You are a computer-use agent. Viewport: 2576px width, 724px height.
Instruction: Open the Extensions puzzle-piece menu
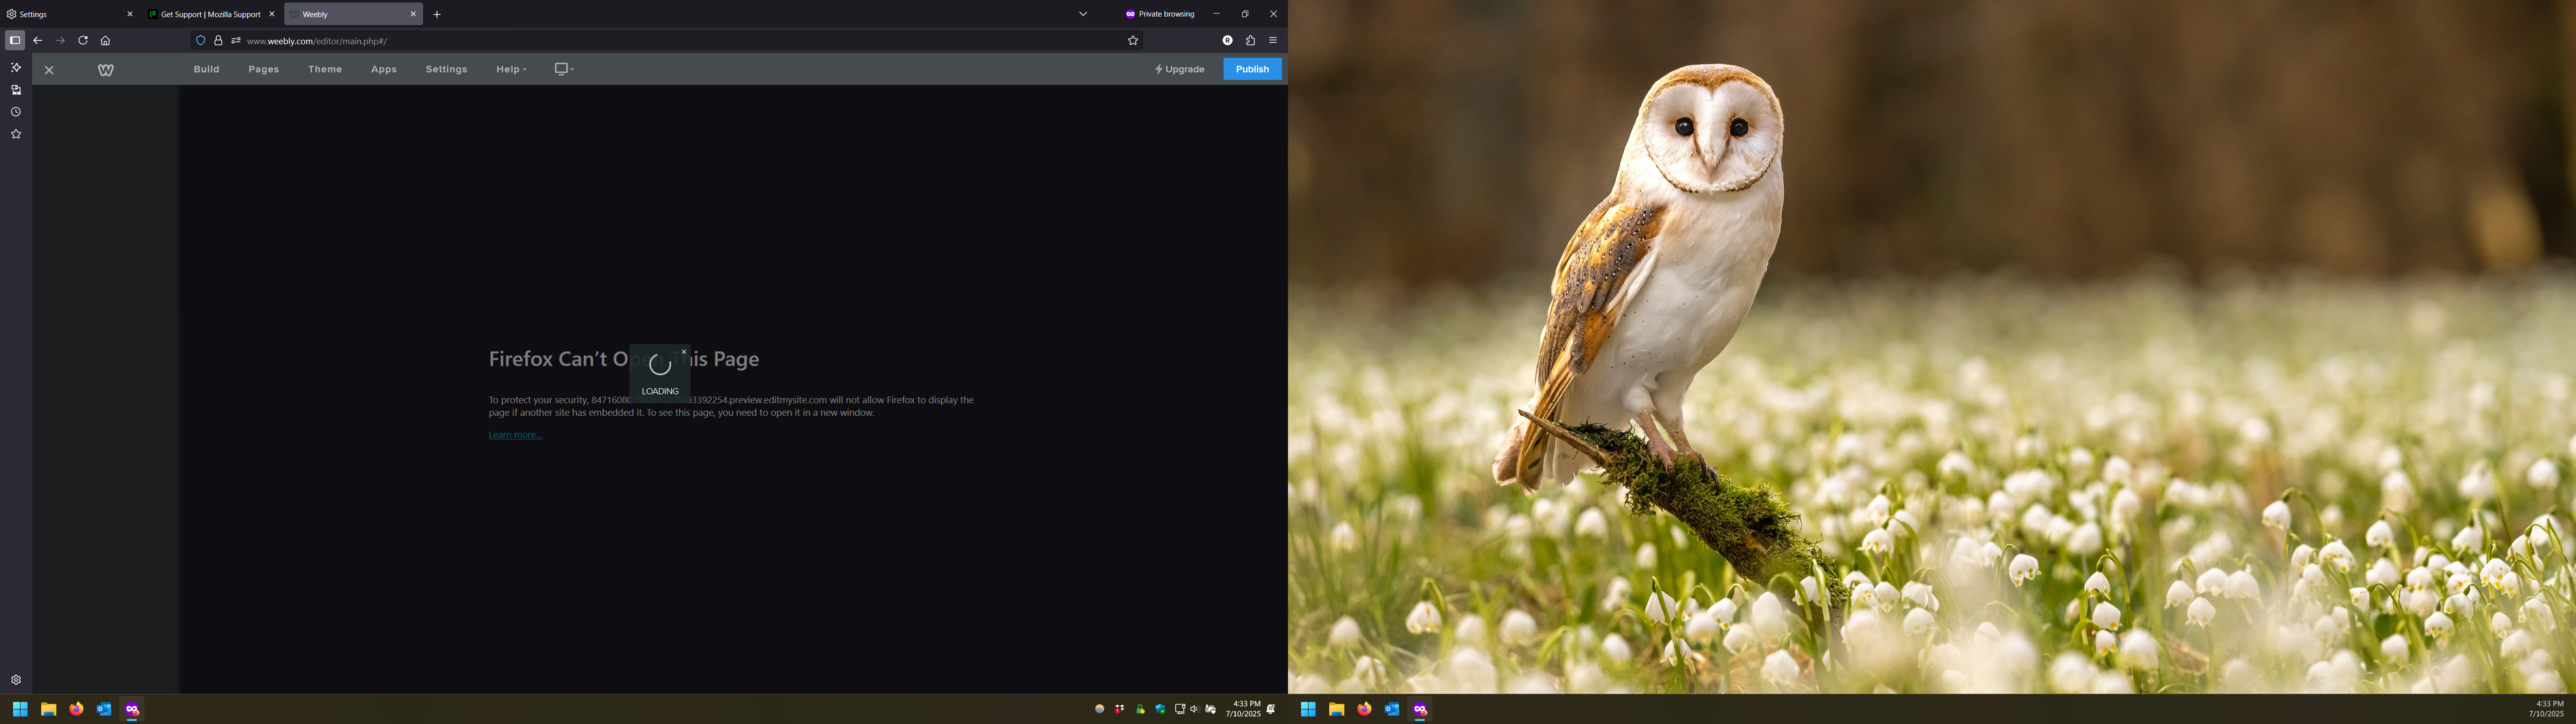1250,41
